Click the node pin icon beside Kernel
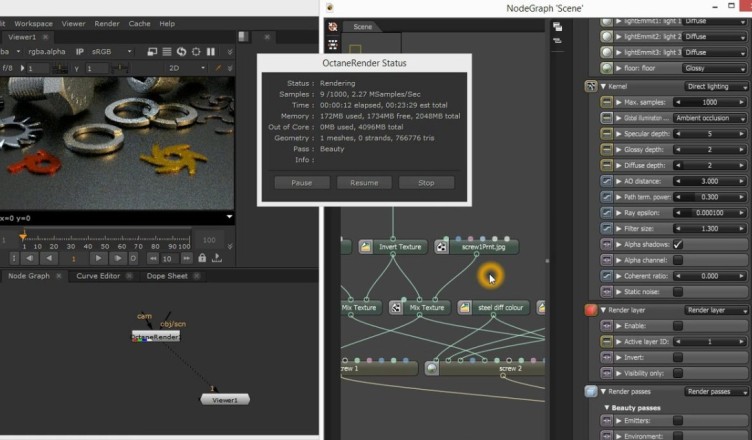The image size is (752, 440). [591, 86]
